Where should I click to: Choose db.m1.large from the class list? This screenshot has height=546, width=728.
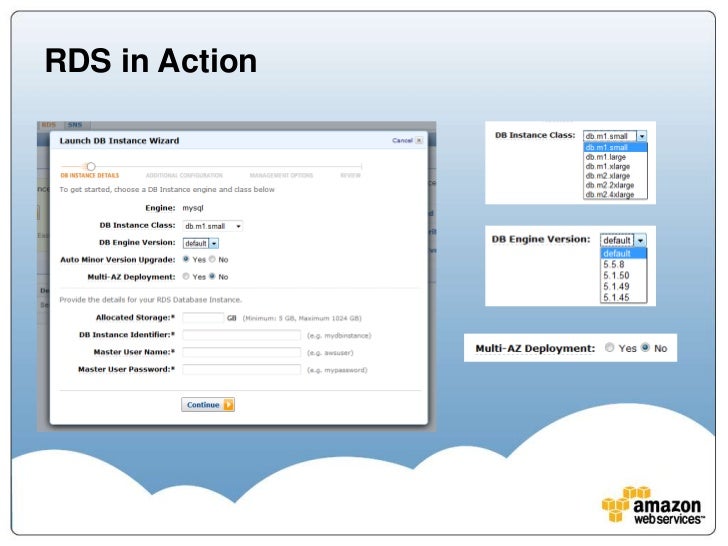pos(615,157)
